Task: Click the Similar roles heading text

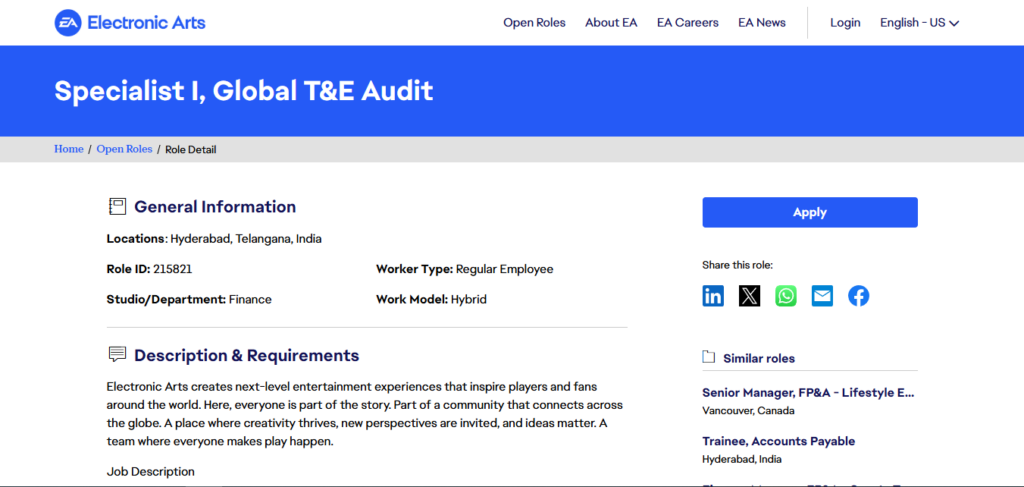Action: point(759,358)
